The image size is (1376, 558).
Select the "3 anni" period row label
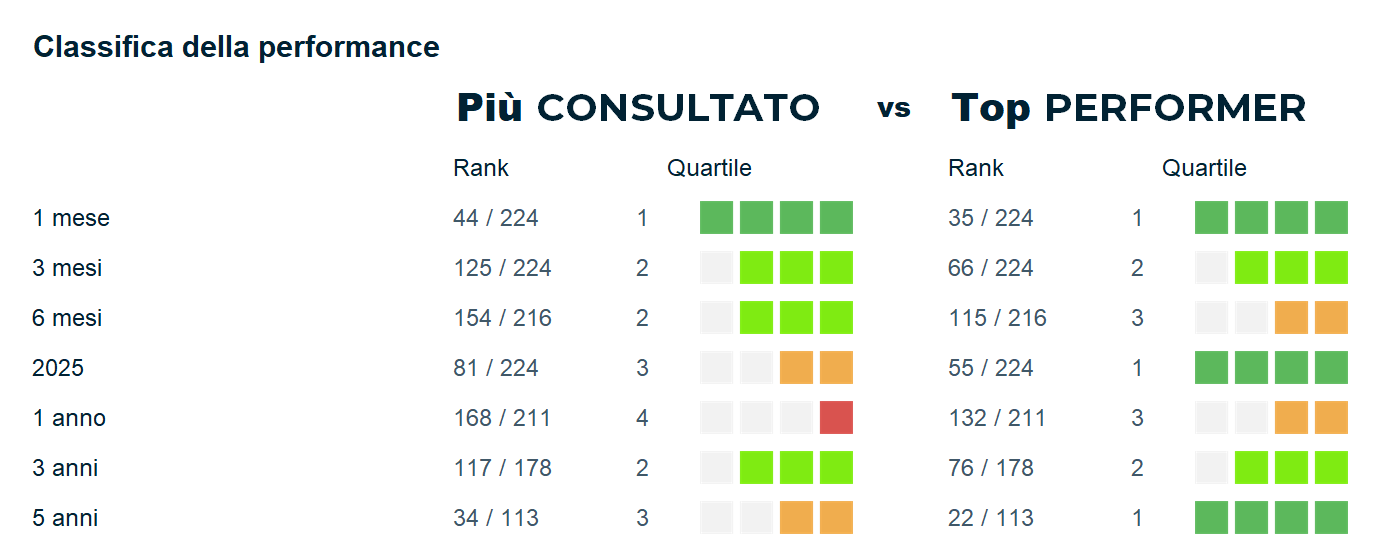[x=66, y=468]
